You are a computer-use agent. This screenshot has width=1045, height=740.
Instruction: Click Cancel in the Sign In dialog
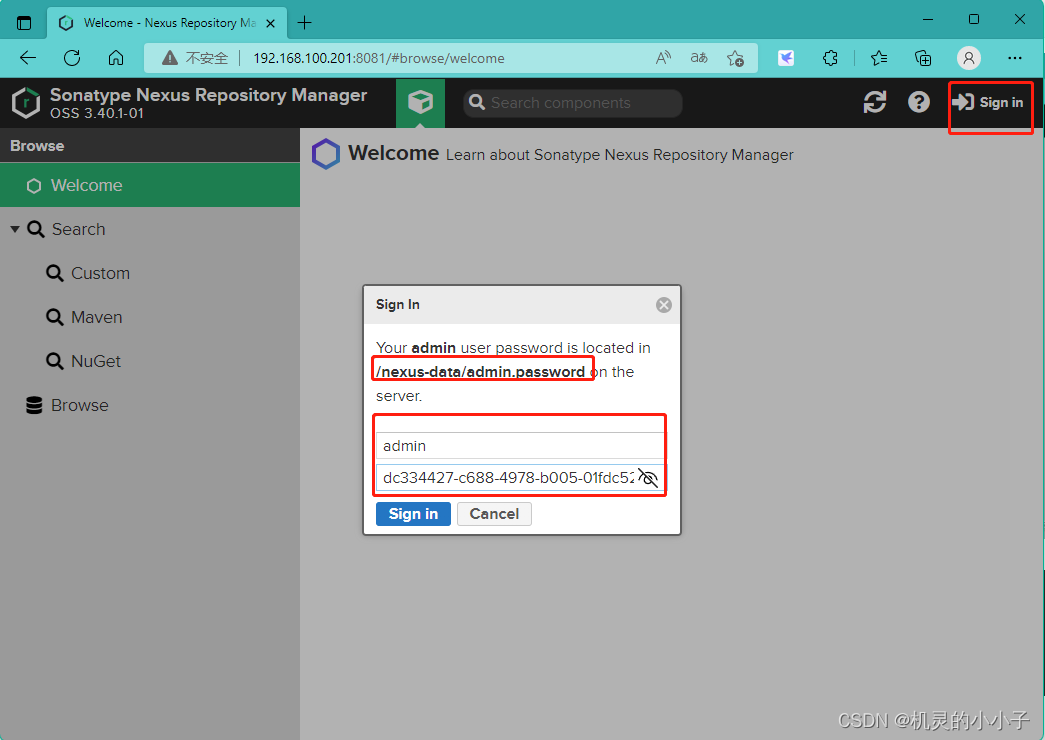[x=494, y=514]
